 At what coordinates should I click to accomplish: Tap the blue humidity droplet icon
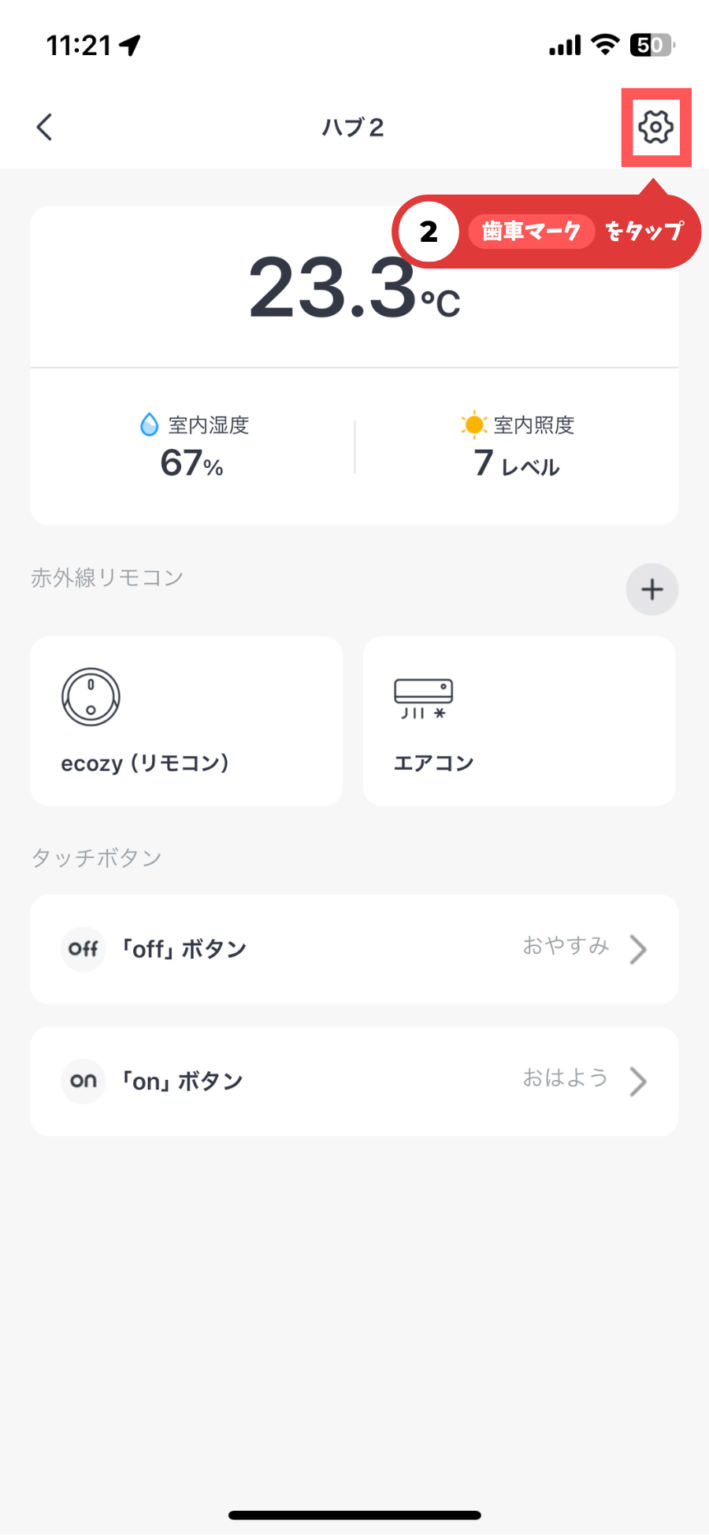coord(149,425)
